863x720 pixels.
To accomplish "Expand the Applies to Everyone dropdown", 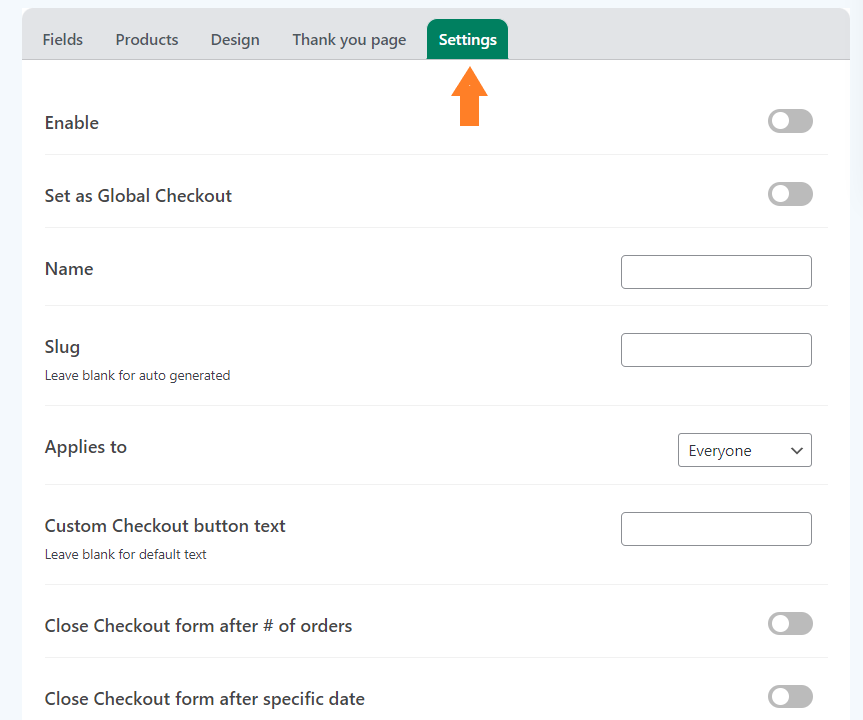I will coord(745,450).
